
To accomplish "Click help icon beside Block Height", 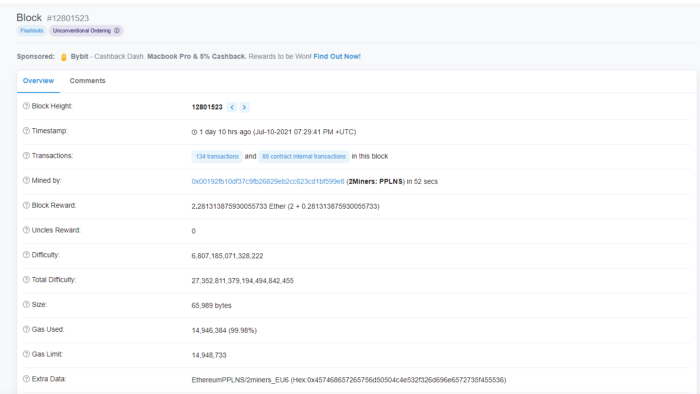I will point(26,106).
